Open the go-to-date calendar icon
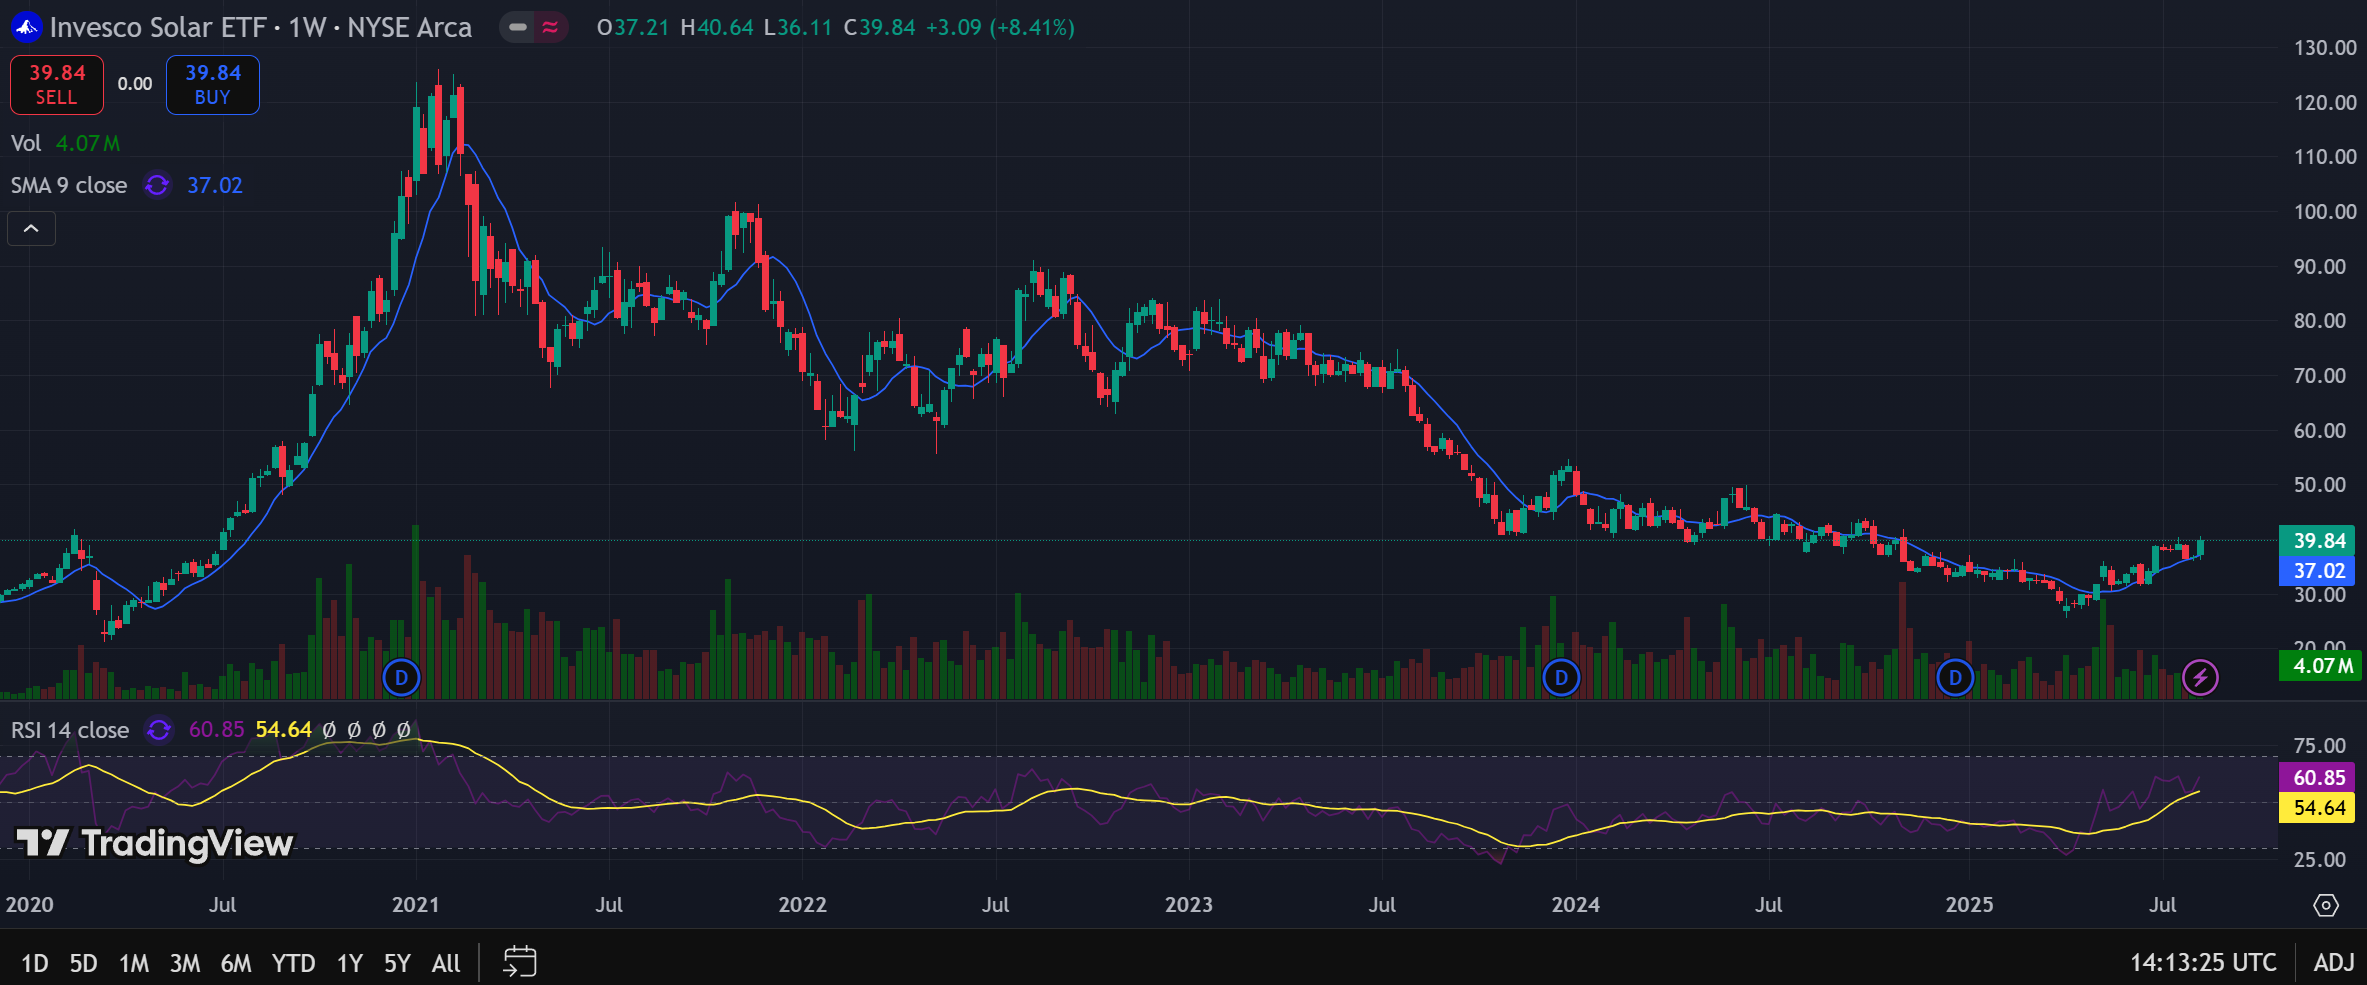 [x=519, y=962]
